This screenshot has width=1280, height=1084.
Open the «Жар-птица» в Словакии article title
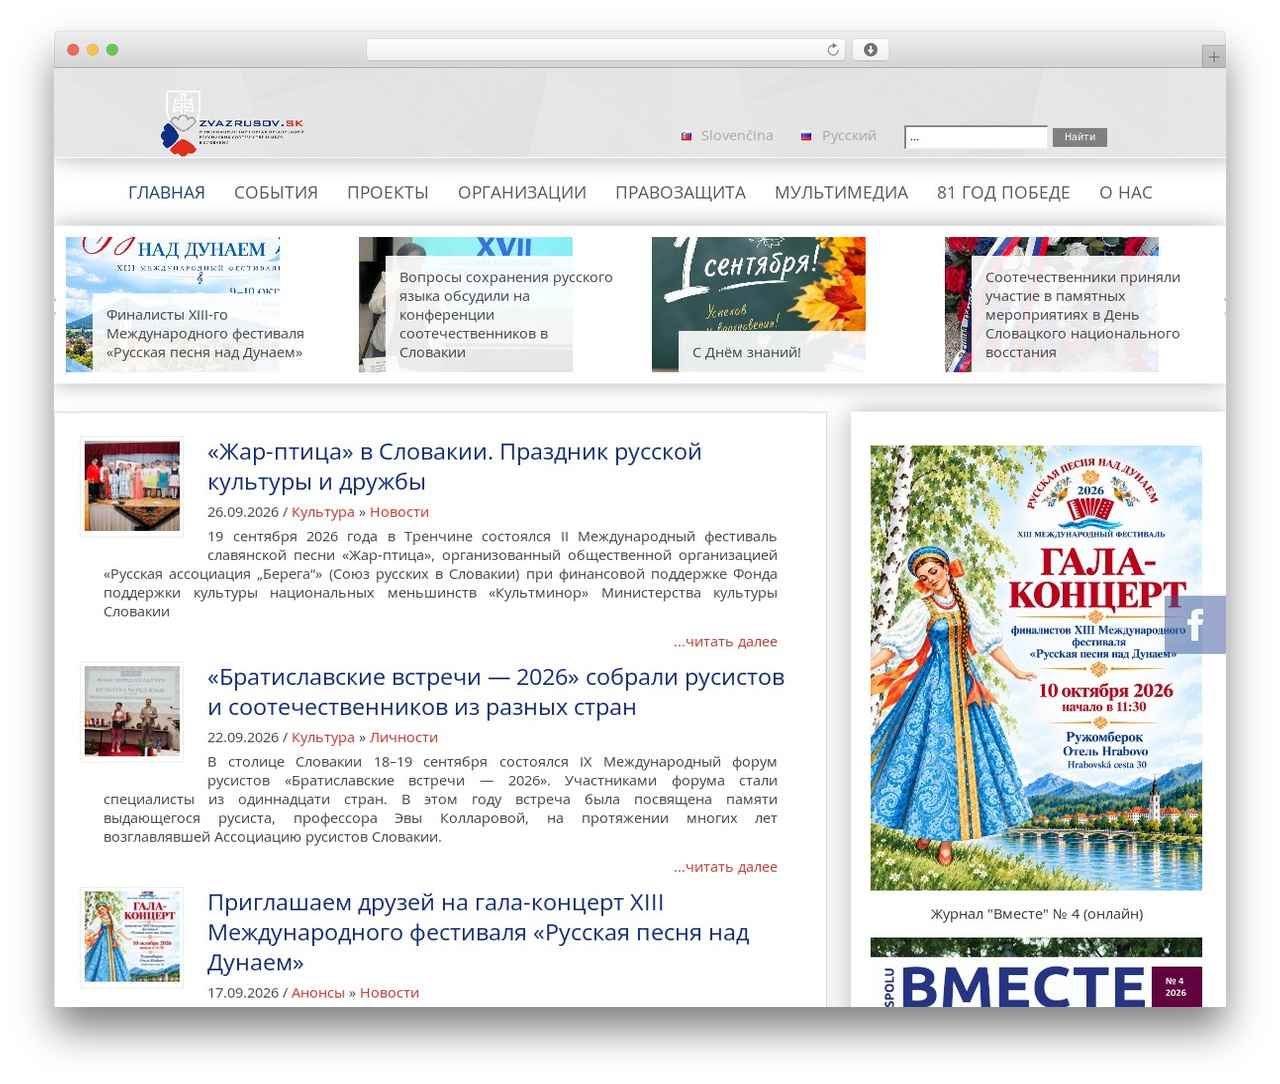tap(454, 467)
